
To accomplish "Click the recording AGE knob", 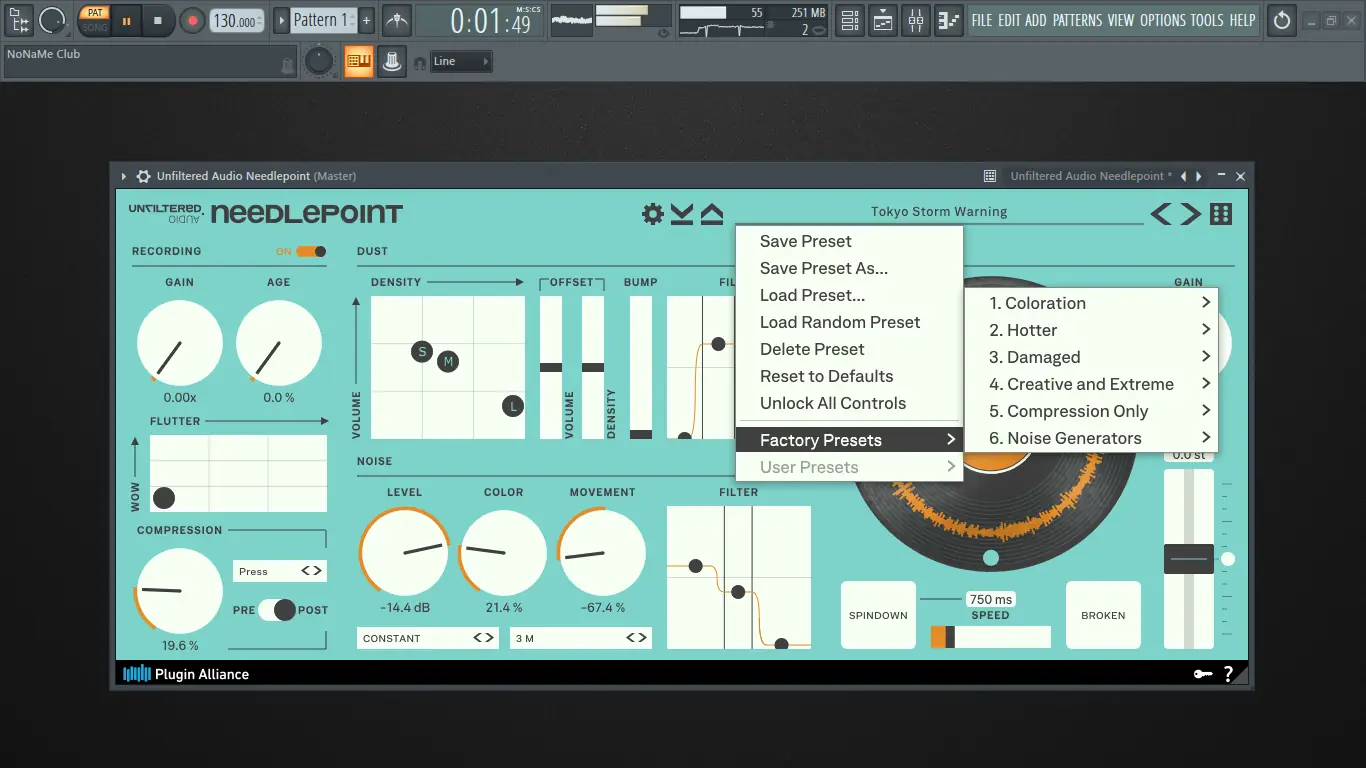I will pyautogui.click(x=279, y=344).
